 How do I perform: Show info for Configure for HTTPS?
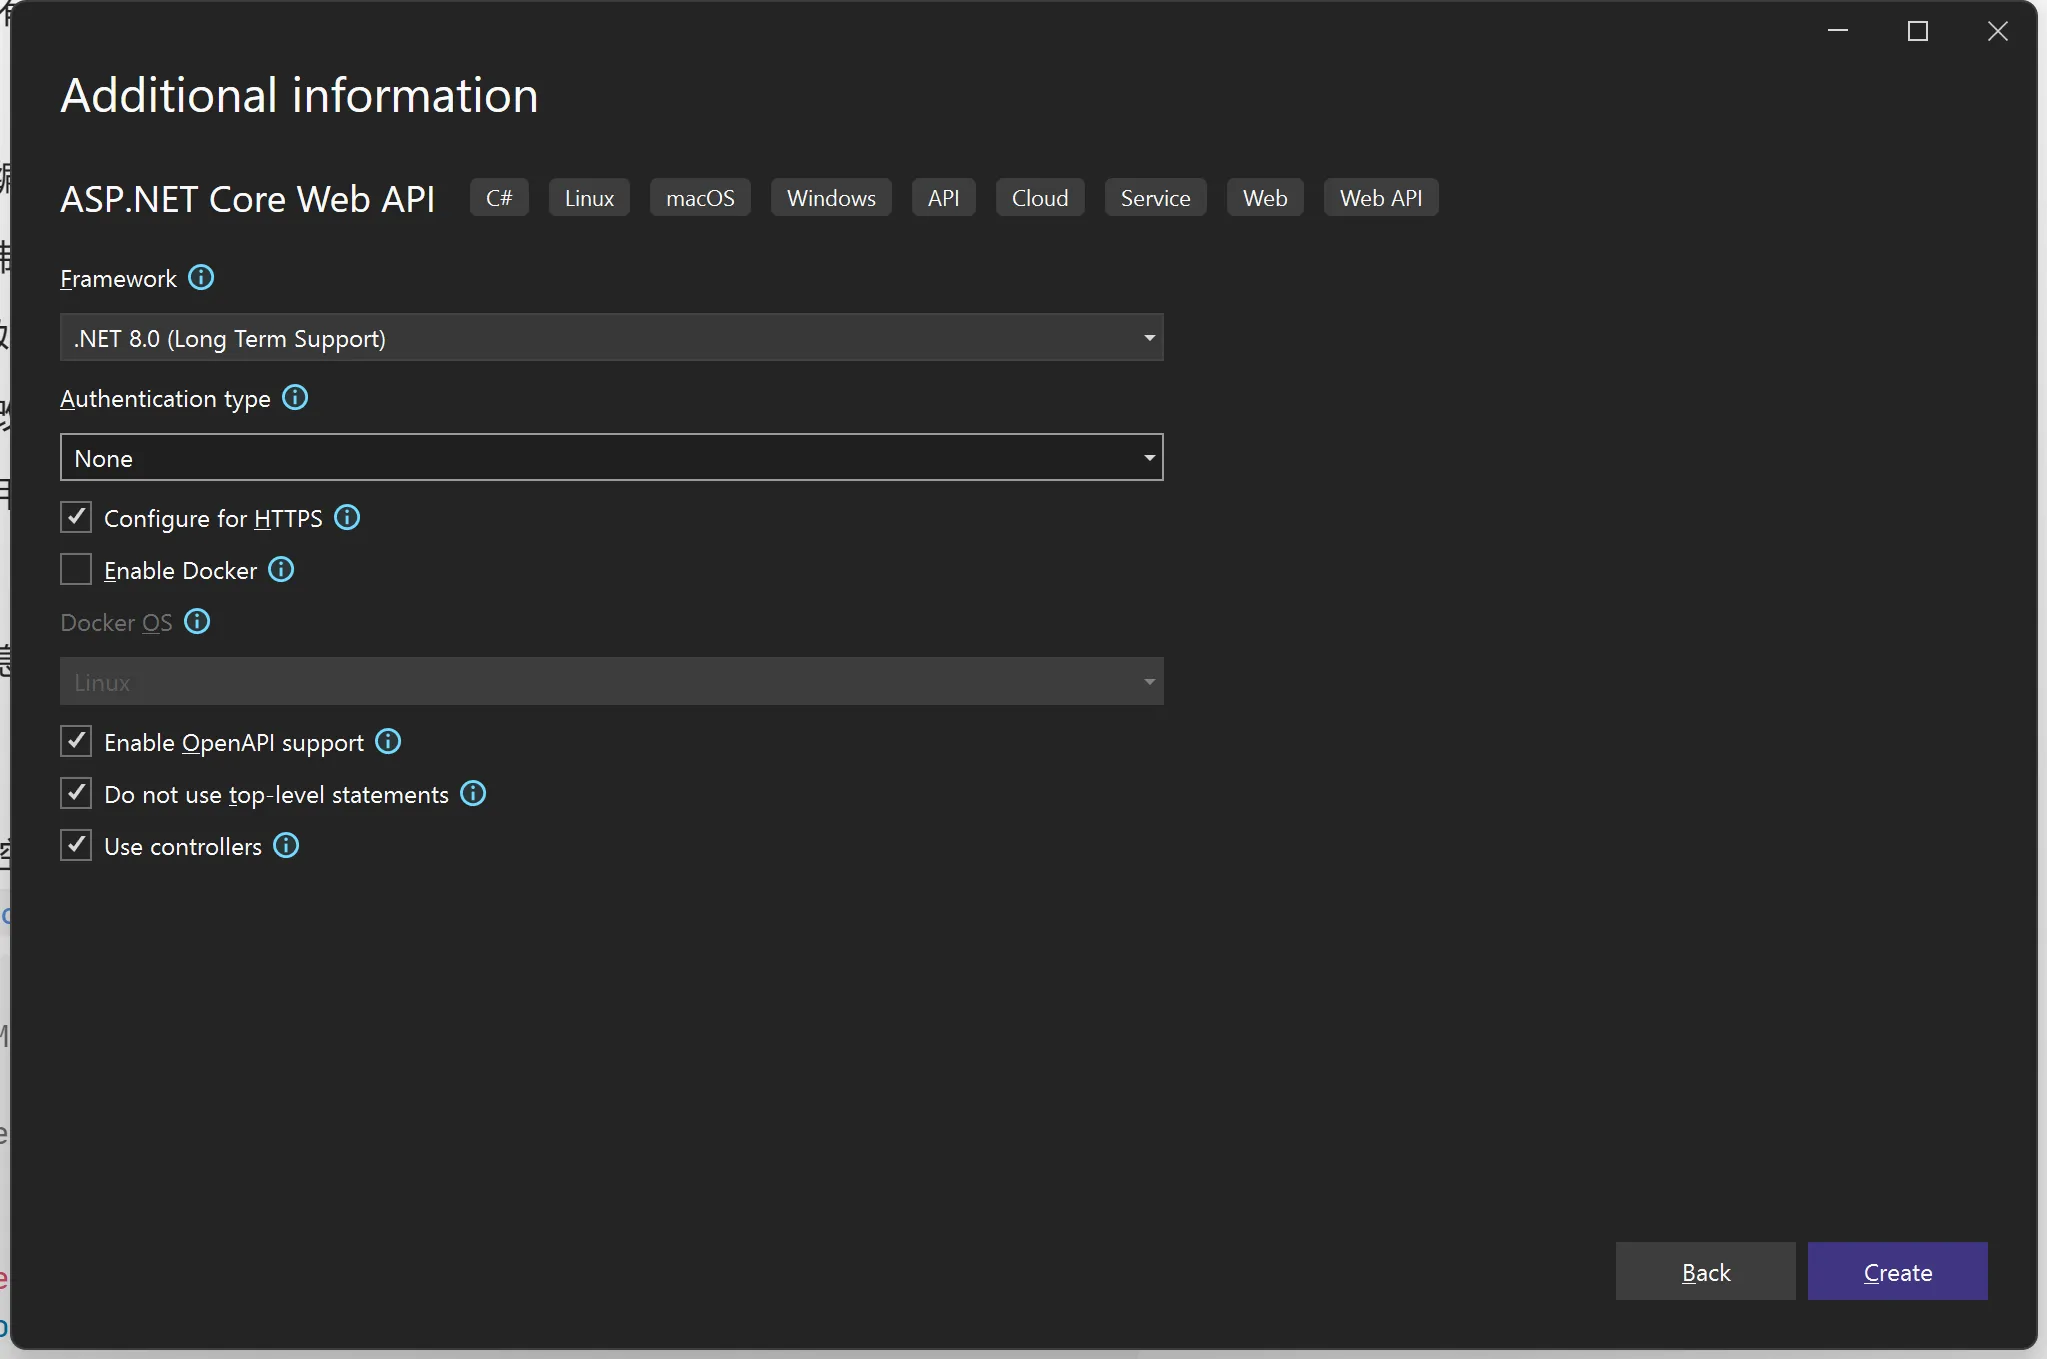click(347, 517)
